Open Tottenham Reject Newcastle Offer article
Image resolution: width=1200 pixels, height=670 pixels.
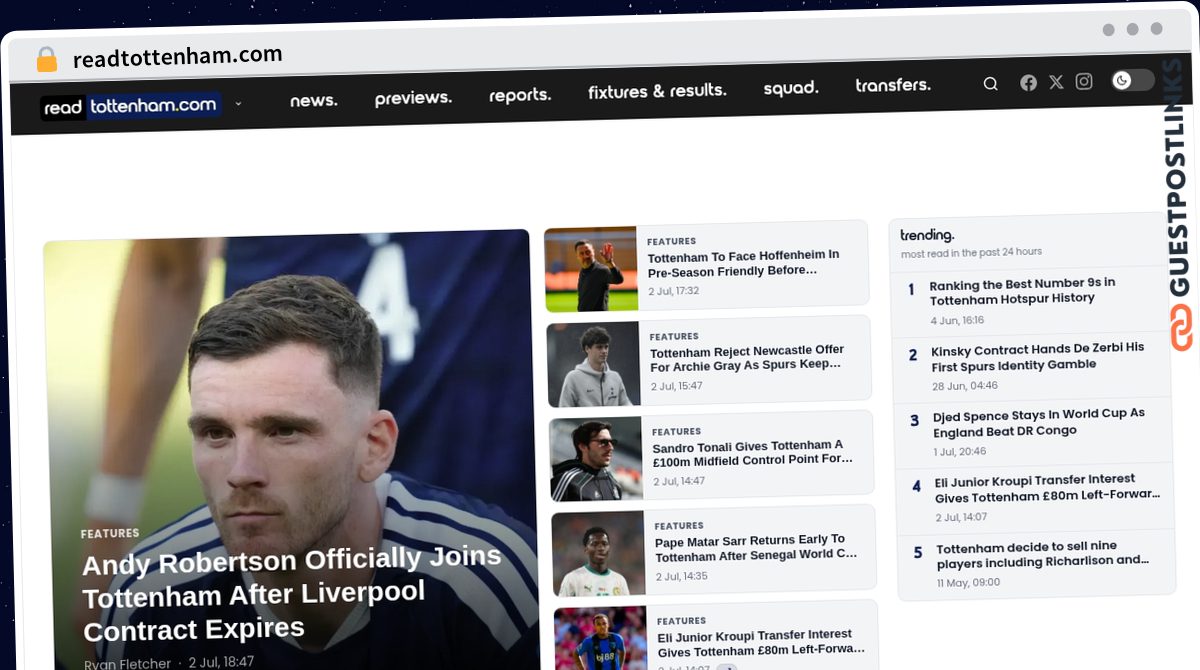[x=747, y=357]
